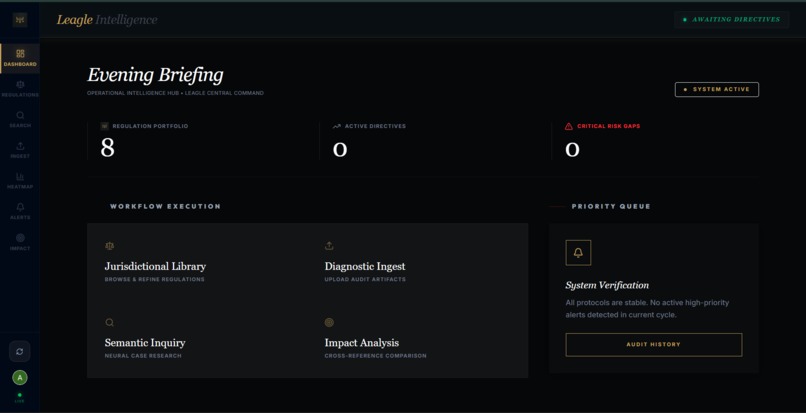Click the bell icon in Priority Queue
The width and height of the screenshot is (806, 413).
(578, 253)
